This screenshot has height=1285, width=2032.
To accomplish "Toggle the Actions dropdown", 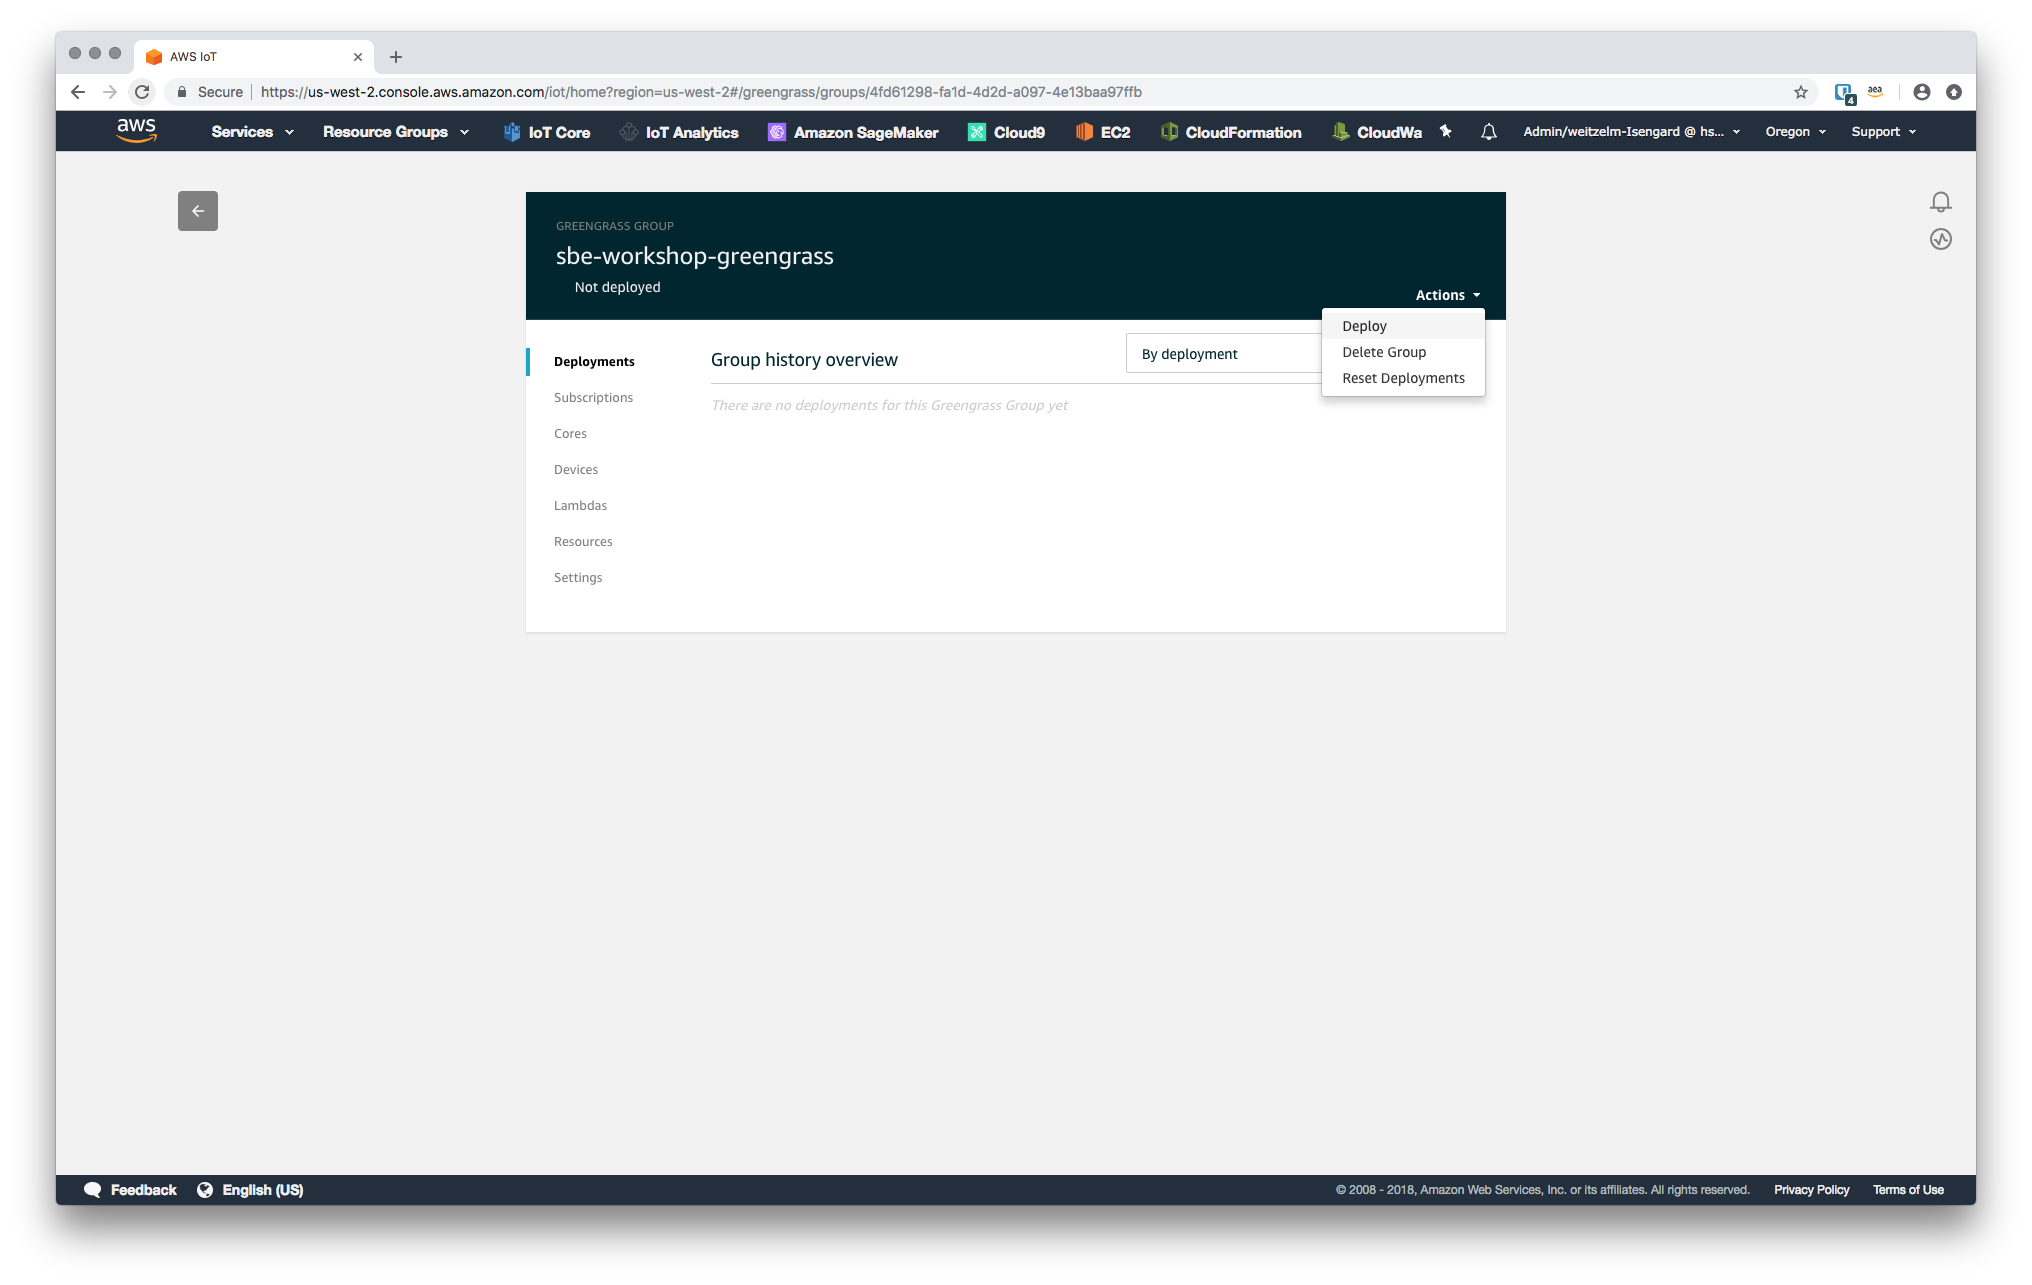I will click(x=1447, y=295).
